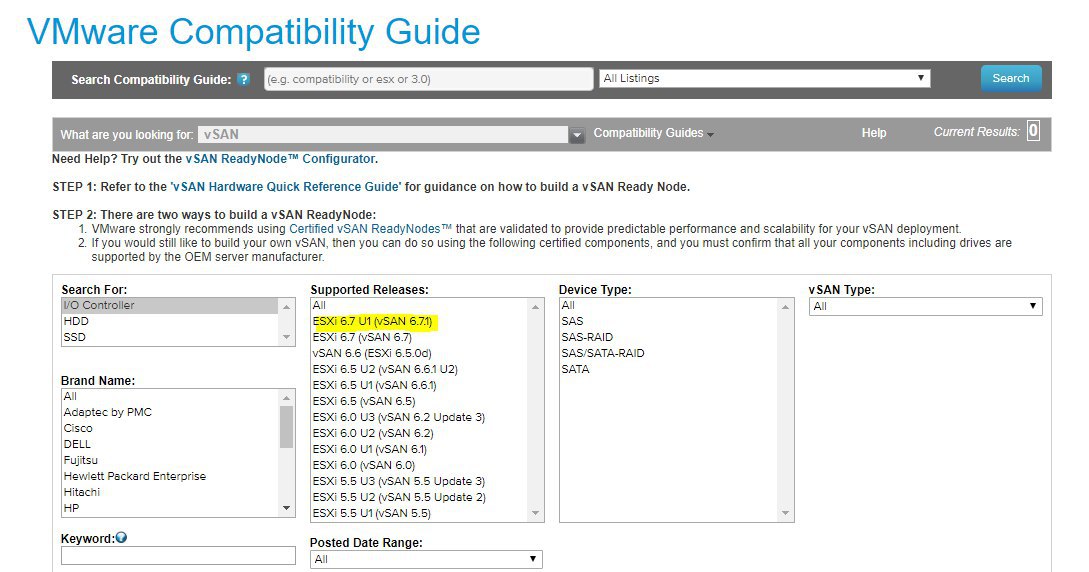Select Adaptec by PMC brand
This screenshot has height=572, width=1089.
point(169,412)
